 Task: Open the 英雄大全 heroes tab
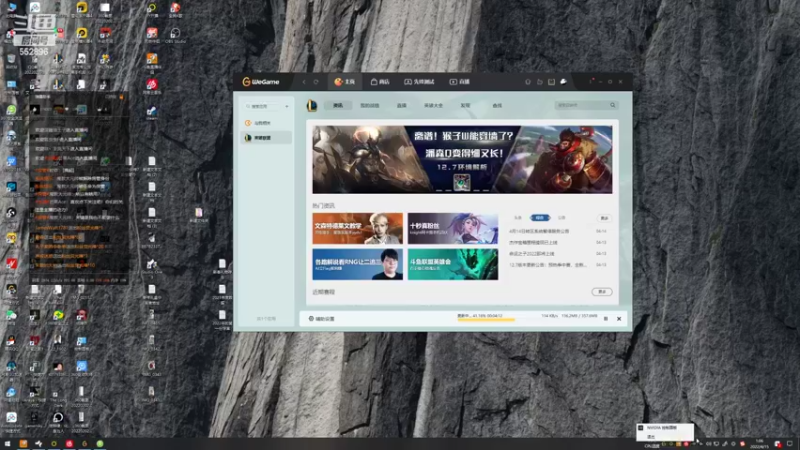click(x=433, y=106)
